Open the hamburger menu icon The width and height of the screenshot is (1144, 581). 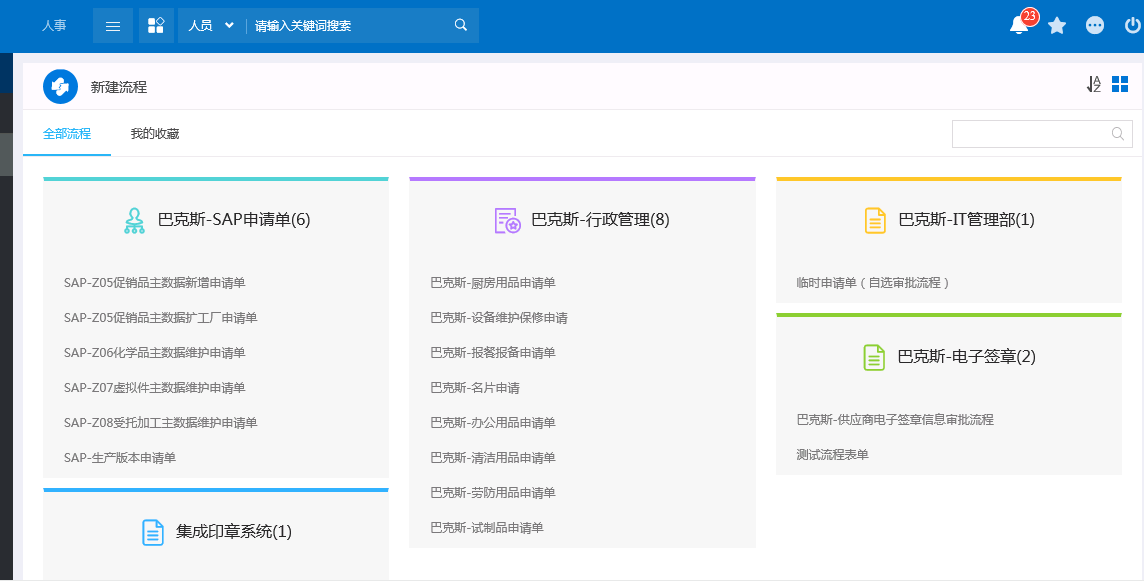click(x=113, y=26)
